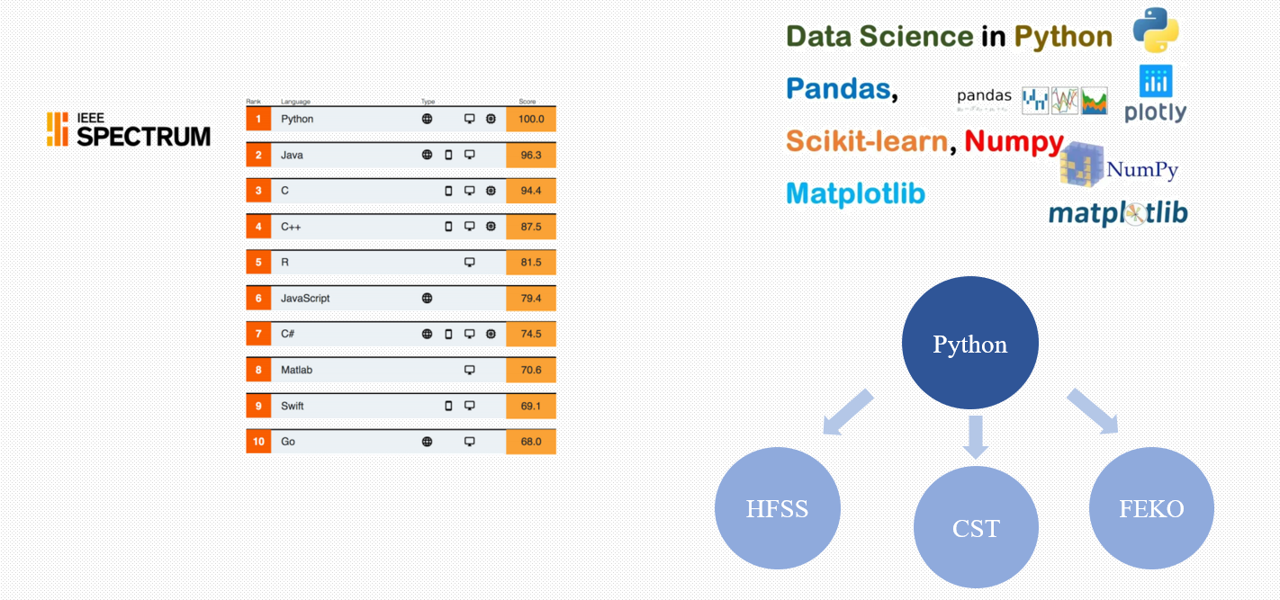Click the matplotlib logo image
The height and width of the screenshot is (600, 1280).
click(1118, 214)
